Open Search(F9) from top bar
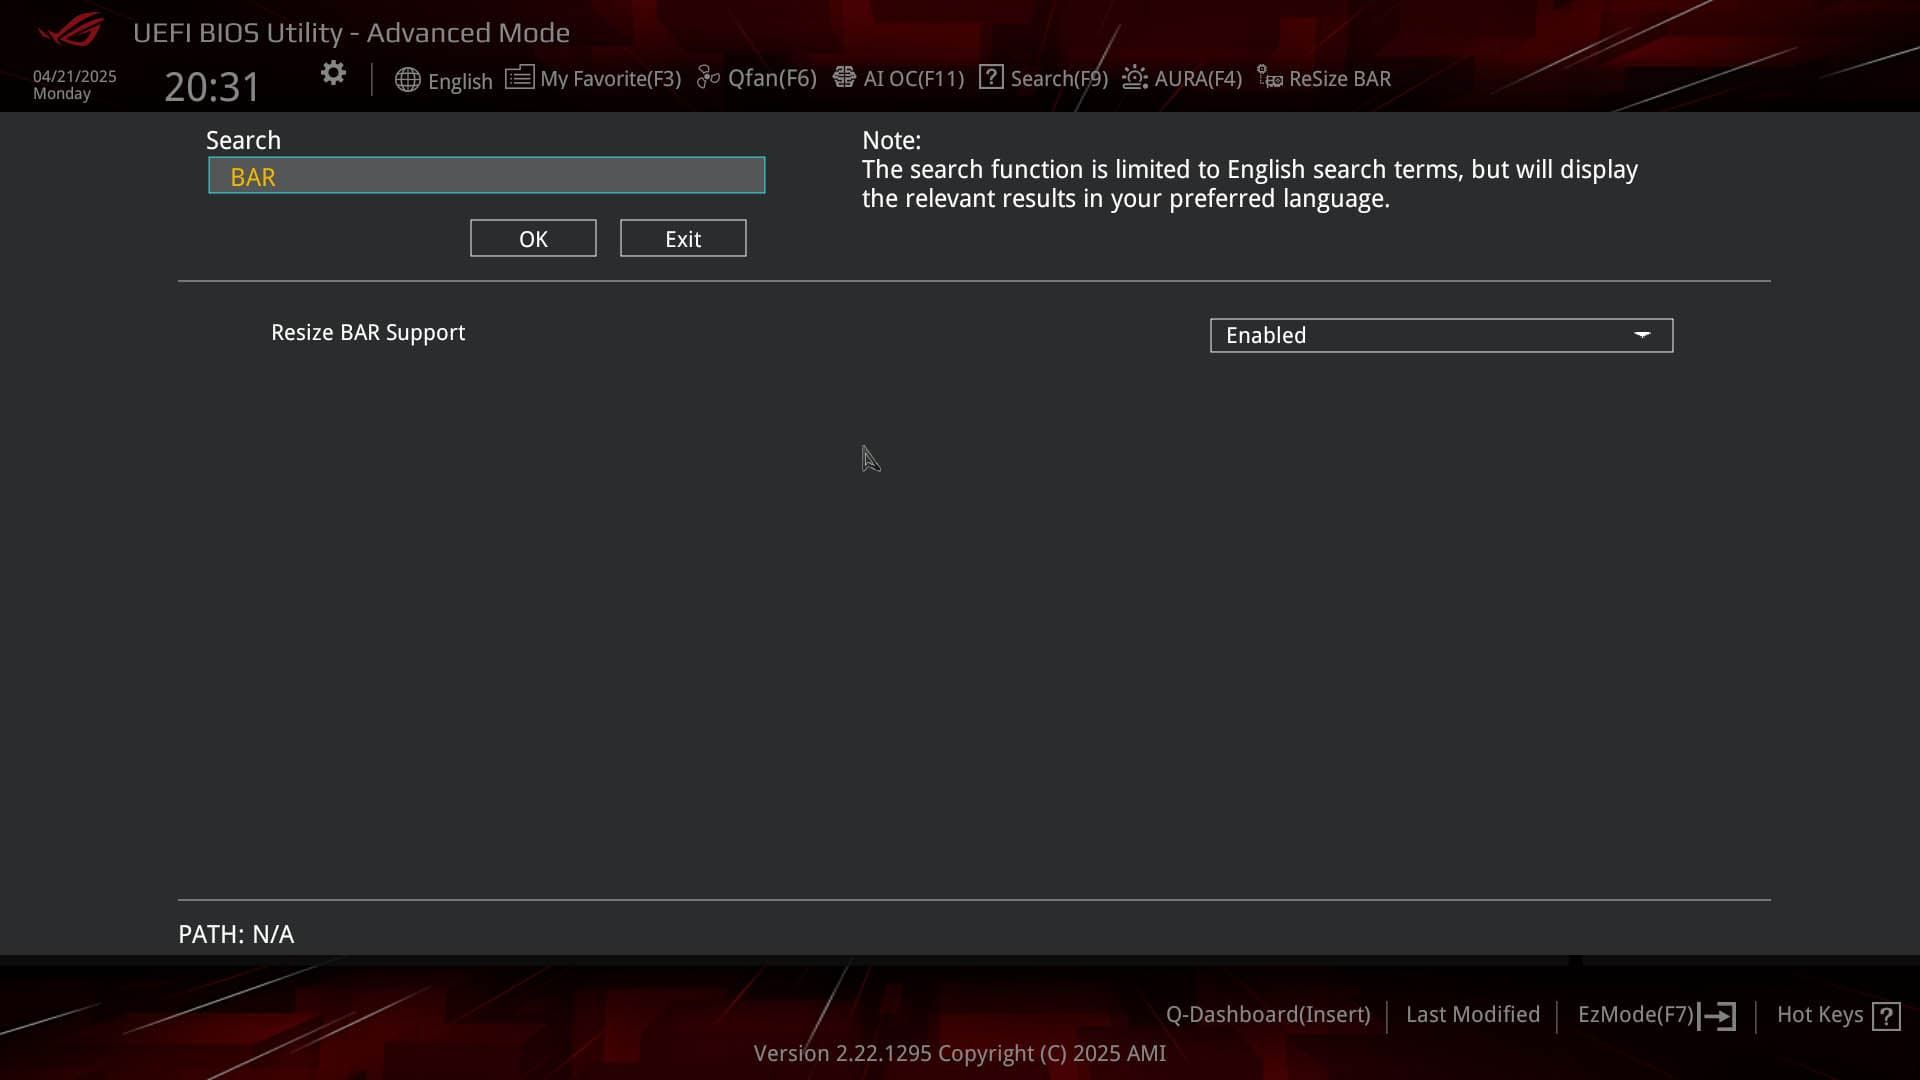Viewport: 1920px width, 1080px height. point(1059,79)
